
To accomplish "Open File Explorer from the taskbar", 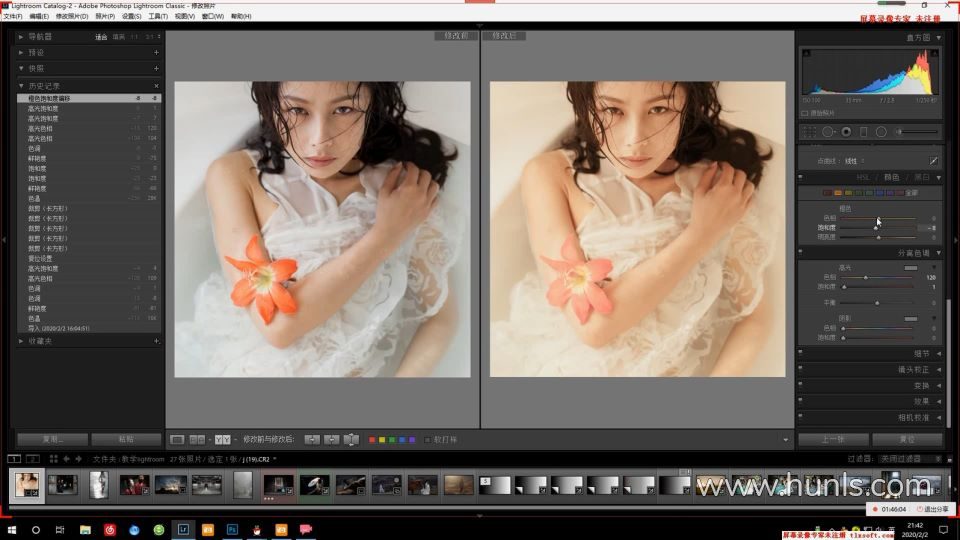I will 85,530.
